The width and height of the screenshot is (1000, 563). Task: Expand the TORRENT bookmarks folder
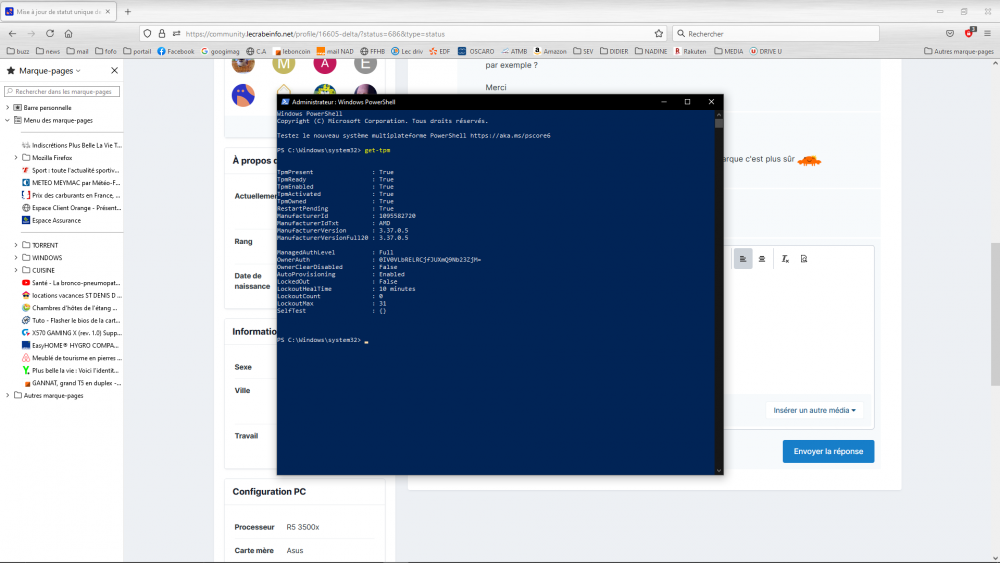click(x=46, y=245)
